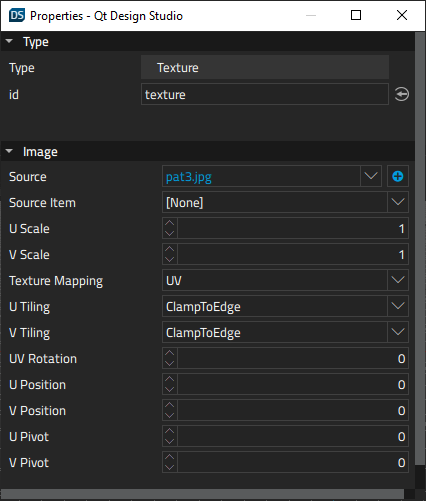Click the vertical scrollbar of Properties panel

coord(420,248)
